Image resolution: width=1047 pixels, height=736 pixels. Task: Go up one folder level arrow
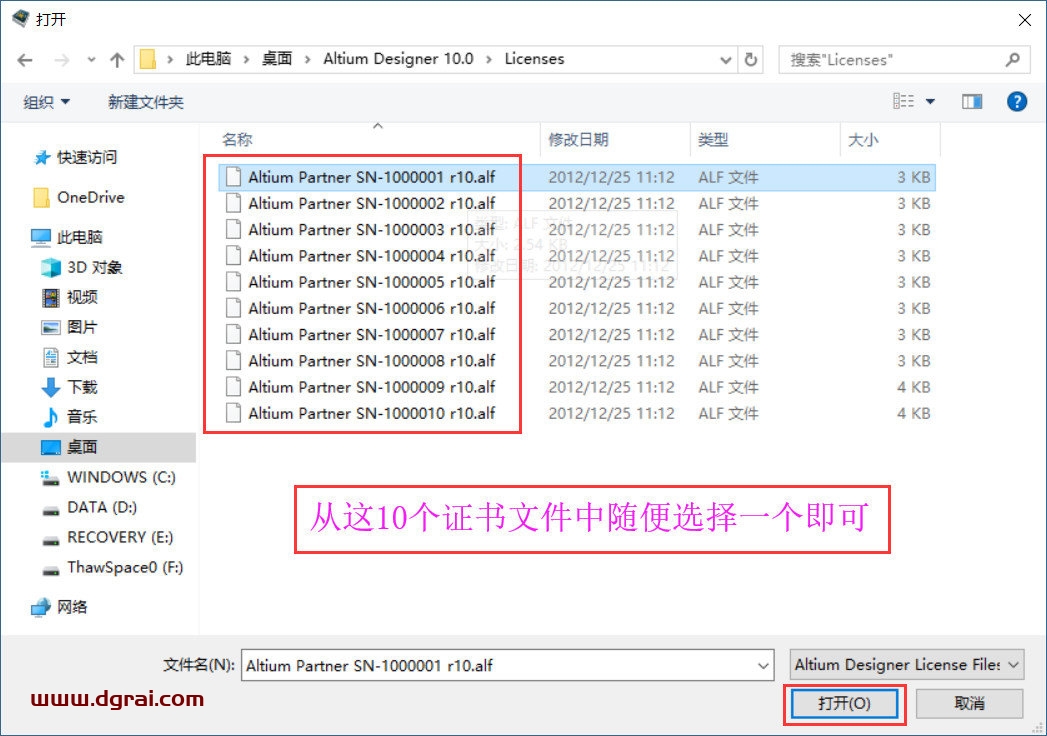[117, 60]
